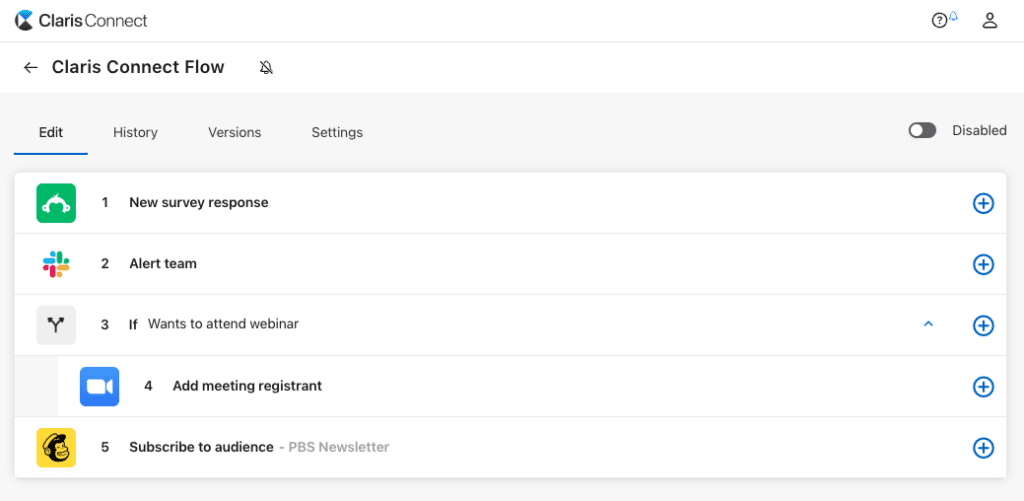
Task: Click the Slack icon in step 2
Action: click(56, 264)
